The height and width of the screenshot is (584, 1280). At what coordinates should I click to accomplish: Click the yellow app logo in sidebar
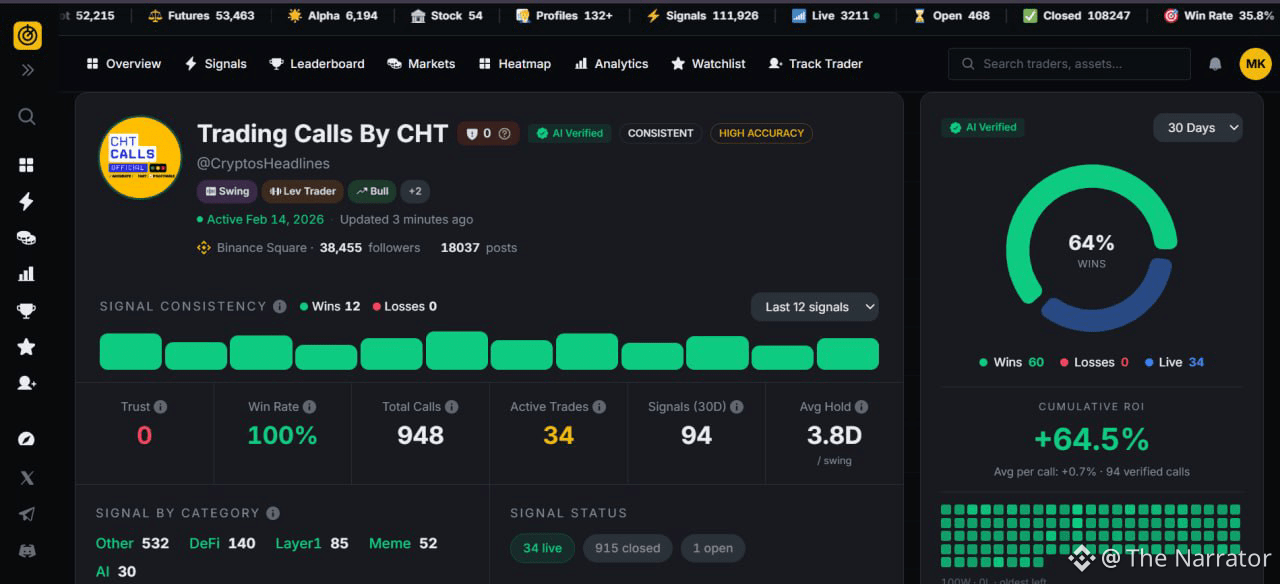coord(27,35)
